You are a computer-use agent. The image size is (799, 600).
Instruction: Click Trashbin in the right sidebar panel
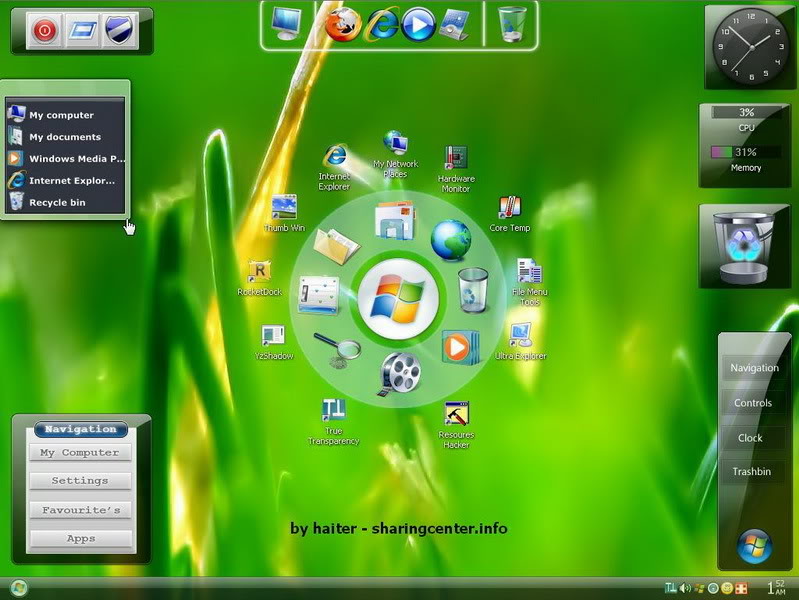click(752, 472)
